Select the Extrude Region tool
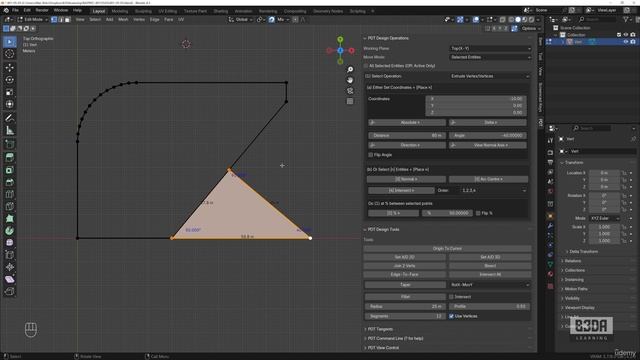The width and height of the screenshot is (640, 360). coord(10,158)
